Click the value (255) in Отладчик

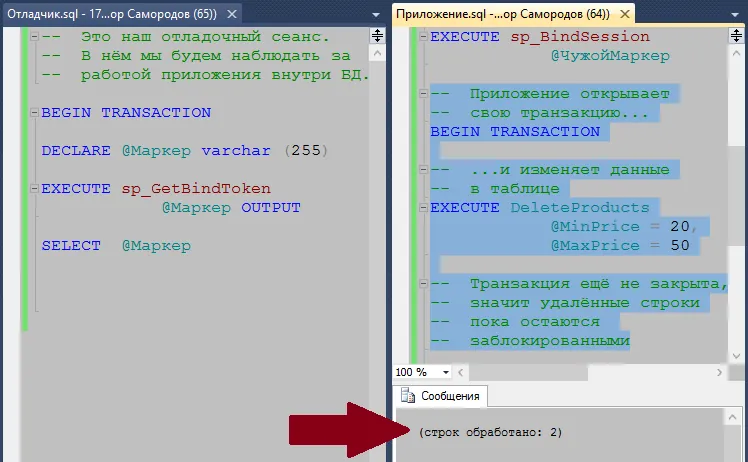(306, 151)
